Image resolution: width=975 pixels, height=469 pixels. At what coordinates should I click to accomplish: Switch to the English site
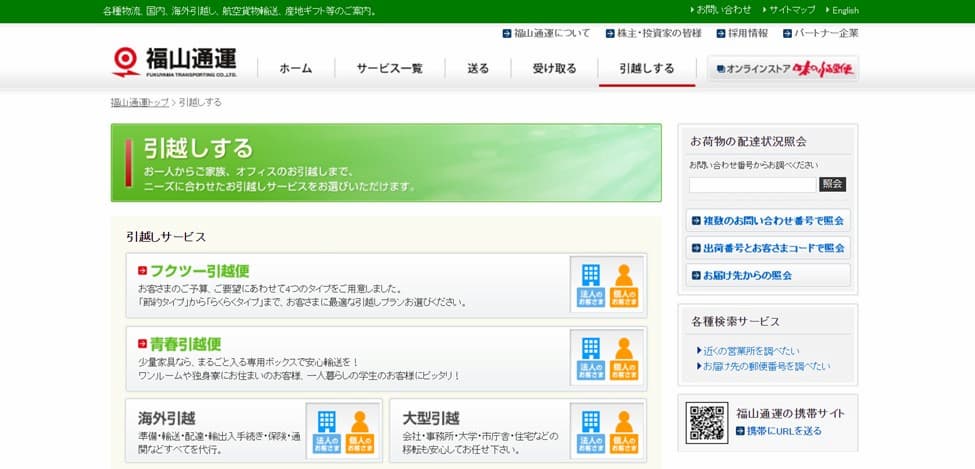845,10
